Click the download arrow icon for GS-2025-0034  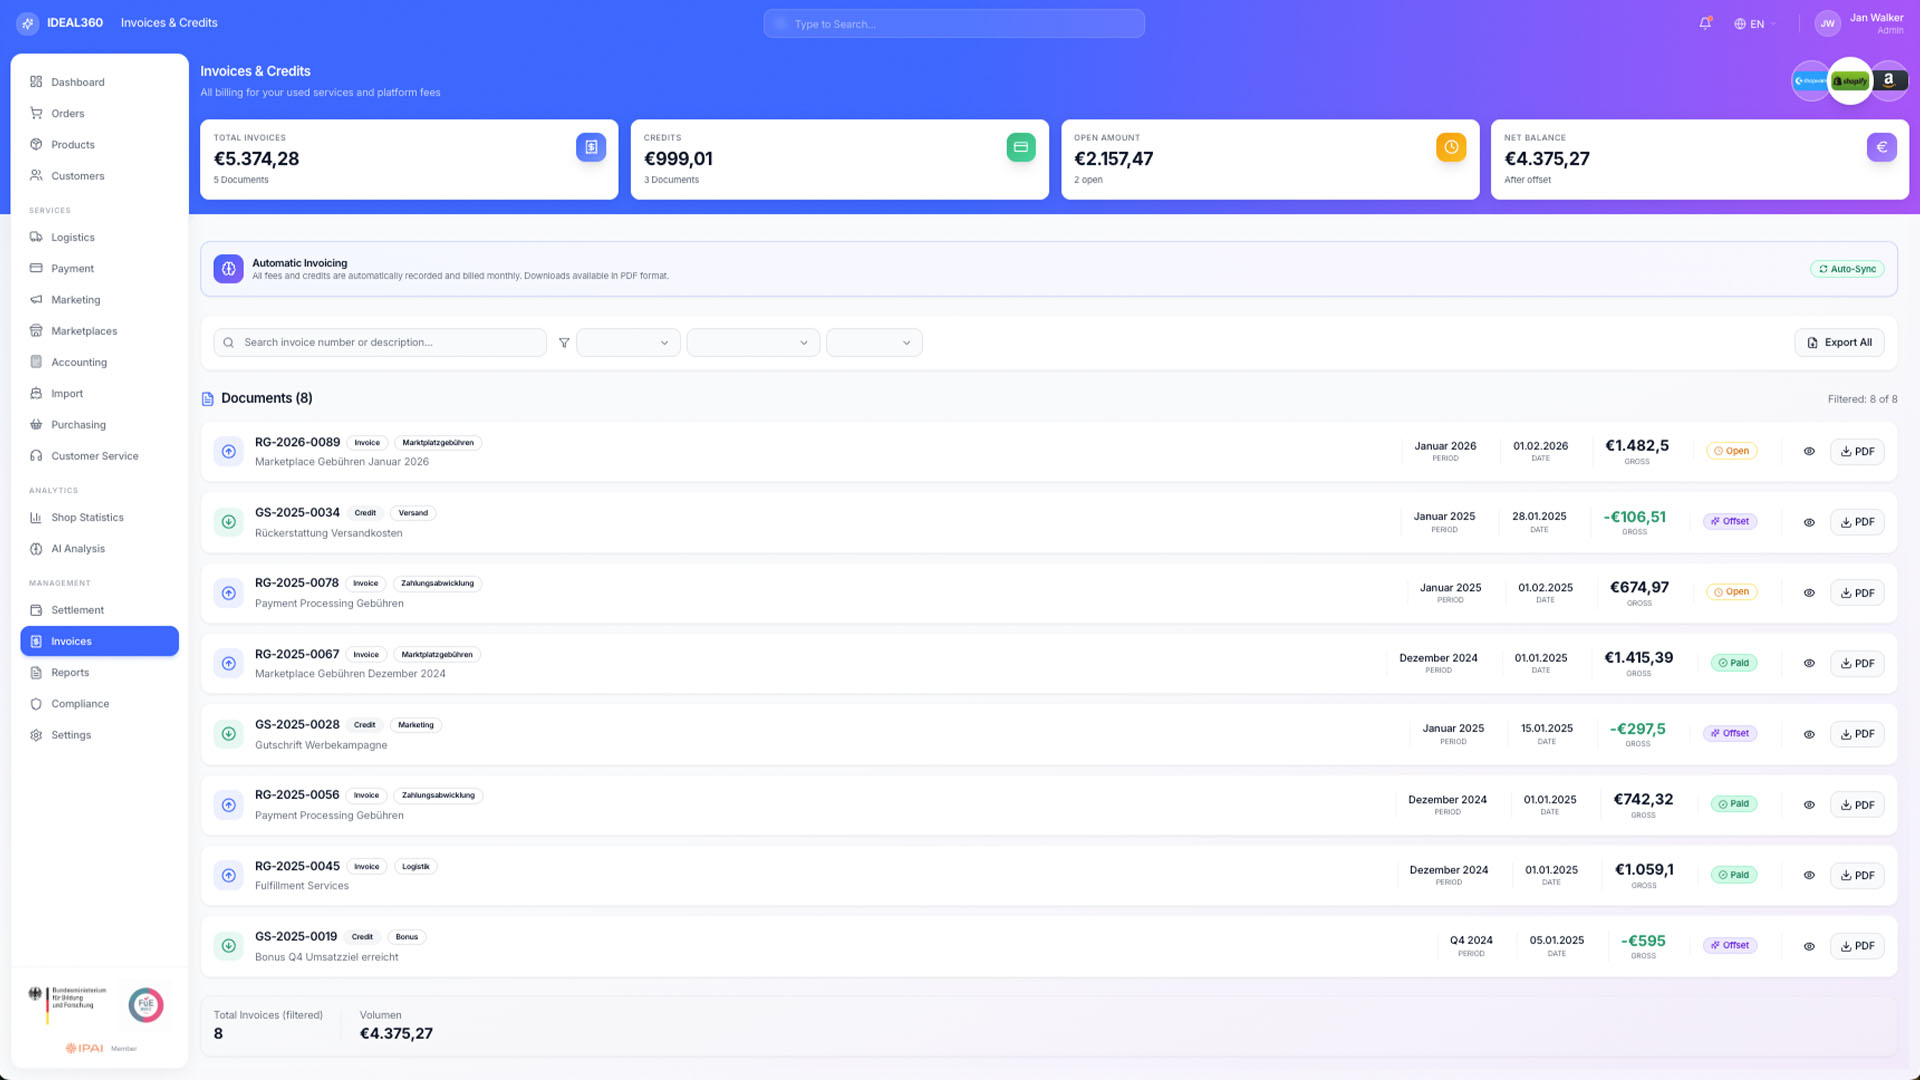pyautogui.click(x=228, y=522)
